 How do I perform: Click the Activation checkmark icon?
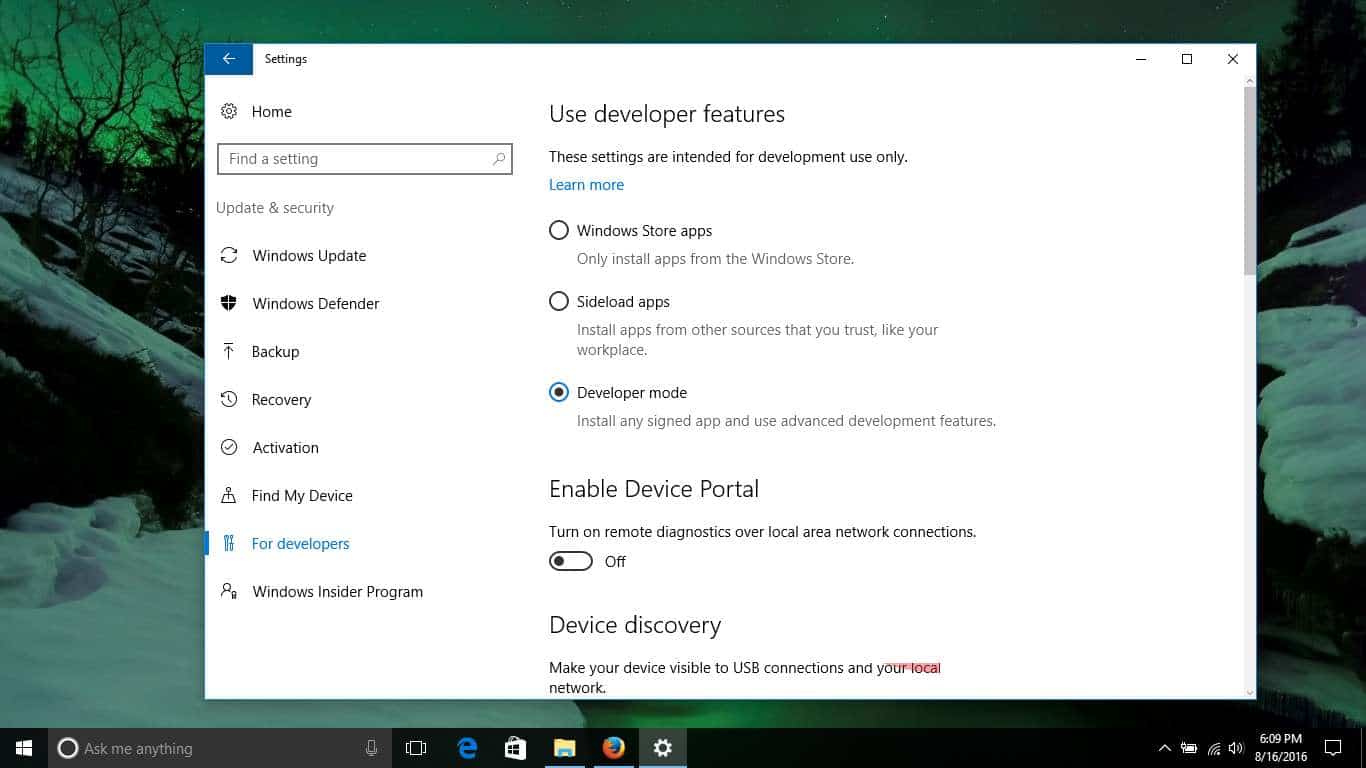pos(229,448)
